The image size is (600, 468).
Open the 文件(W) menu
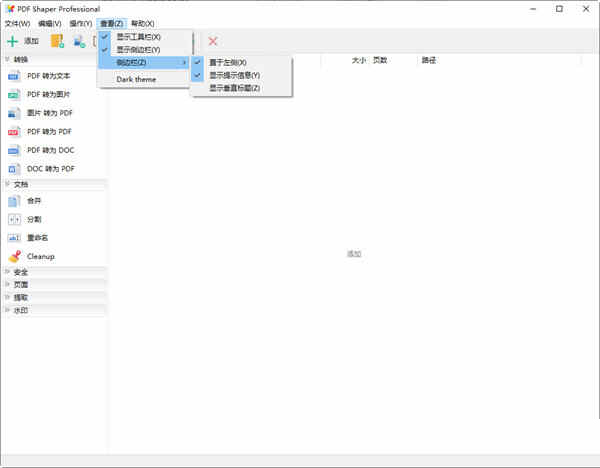coord(18,23)
